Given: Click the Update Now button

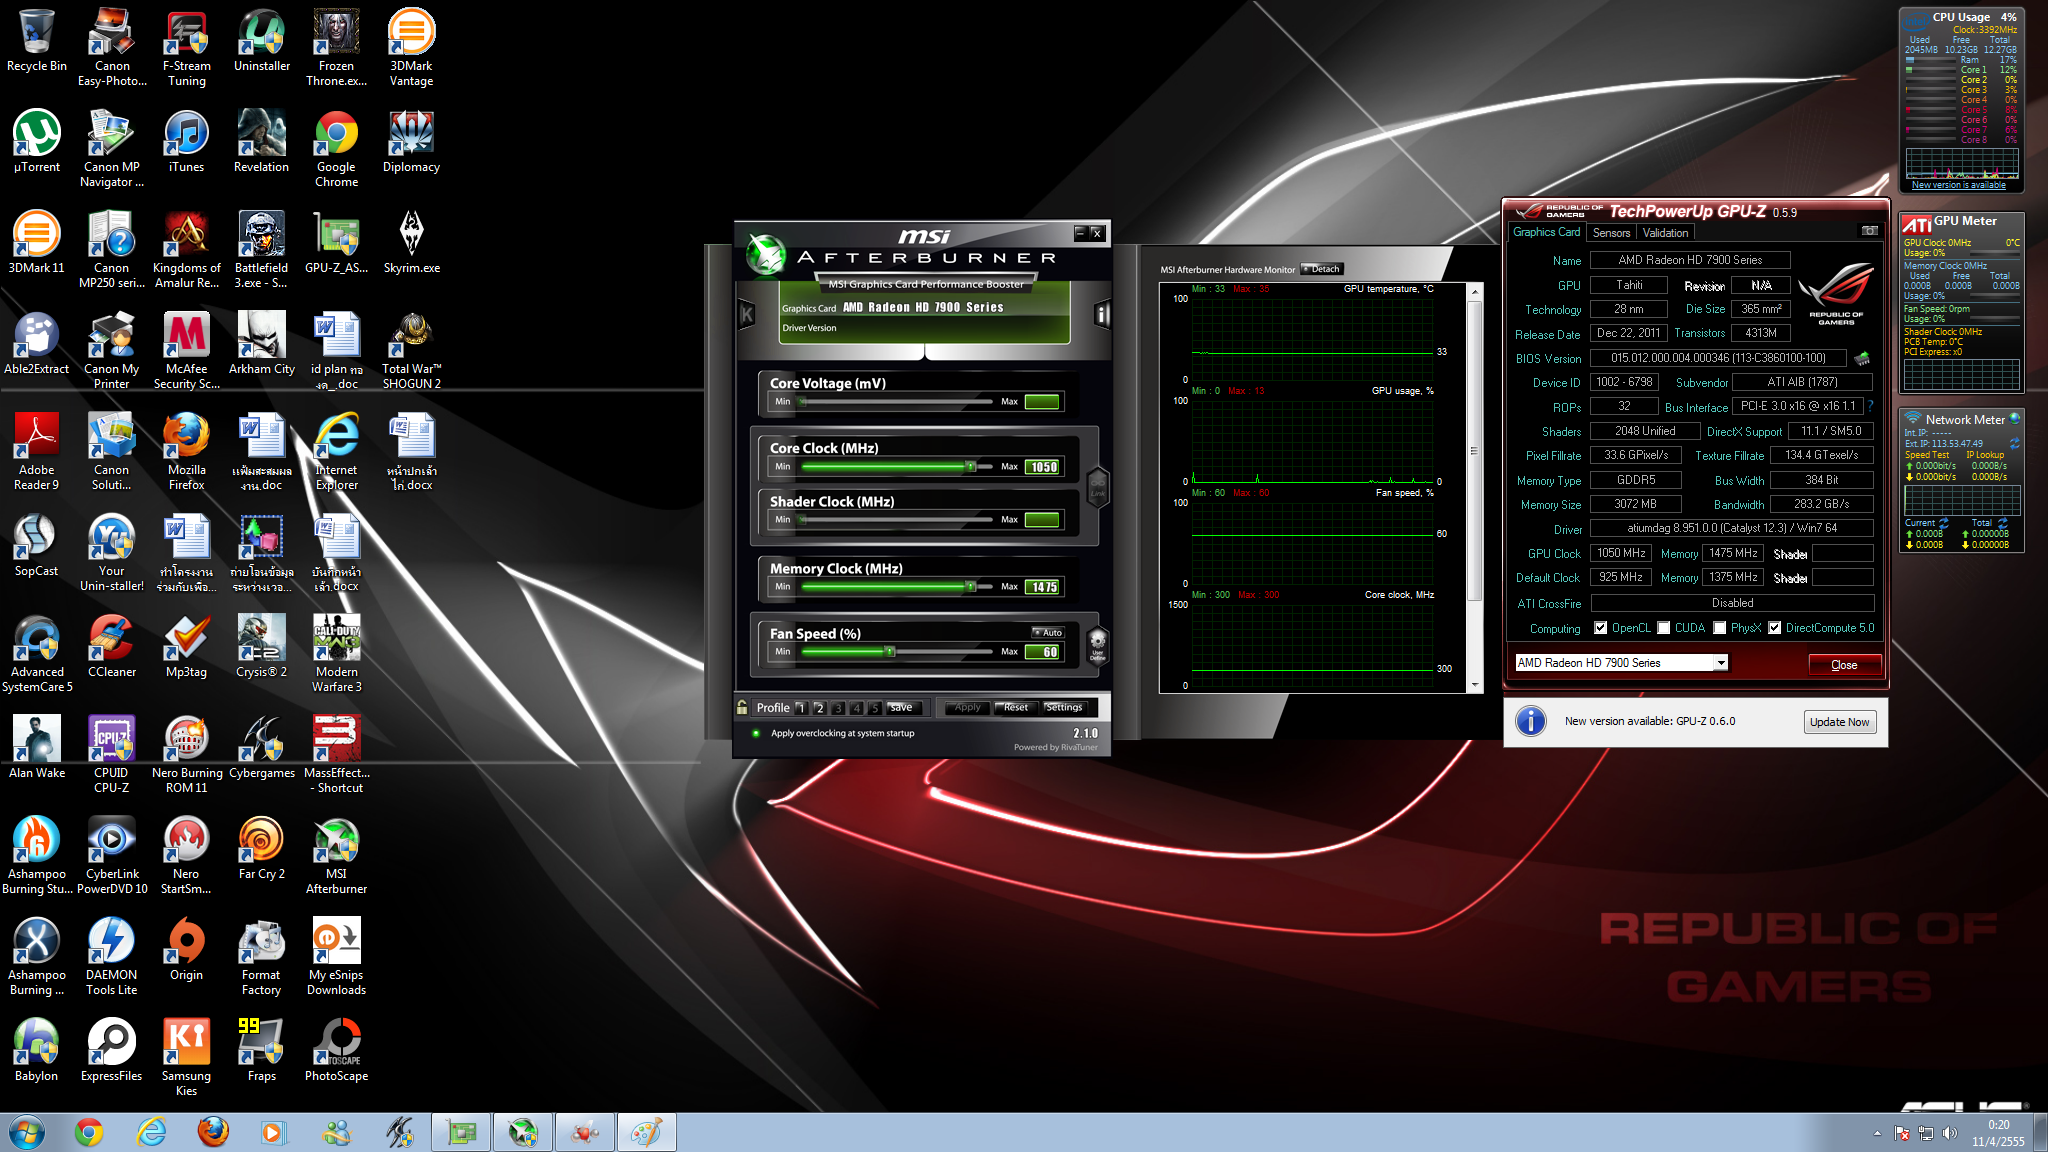Looking at the screenshot, I should pyautogui.click(x=1839, y=722).
